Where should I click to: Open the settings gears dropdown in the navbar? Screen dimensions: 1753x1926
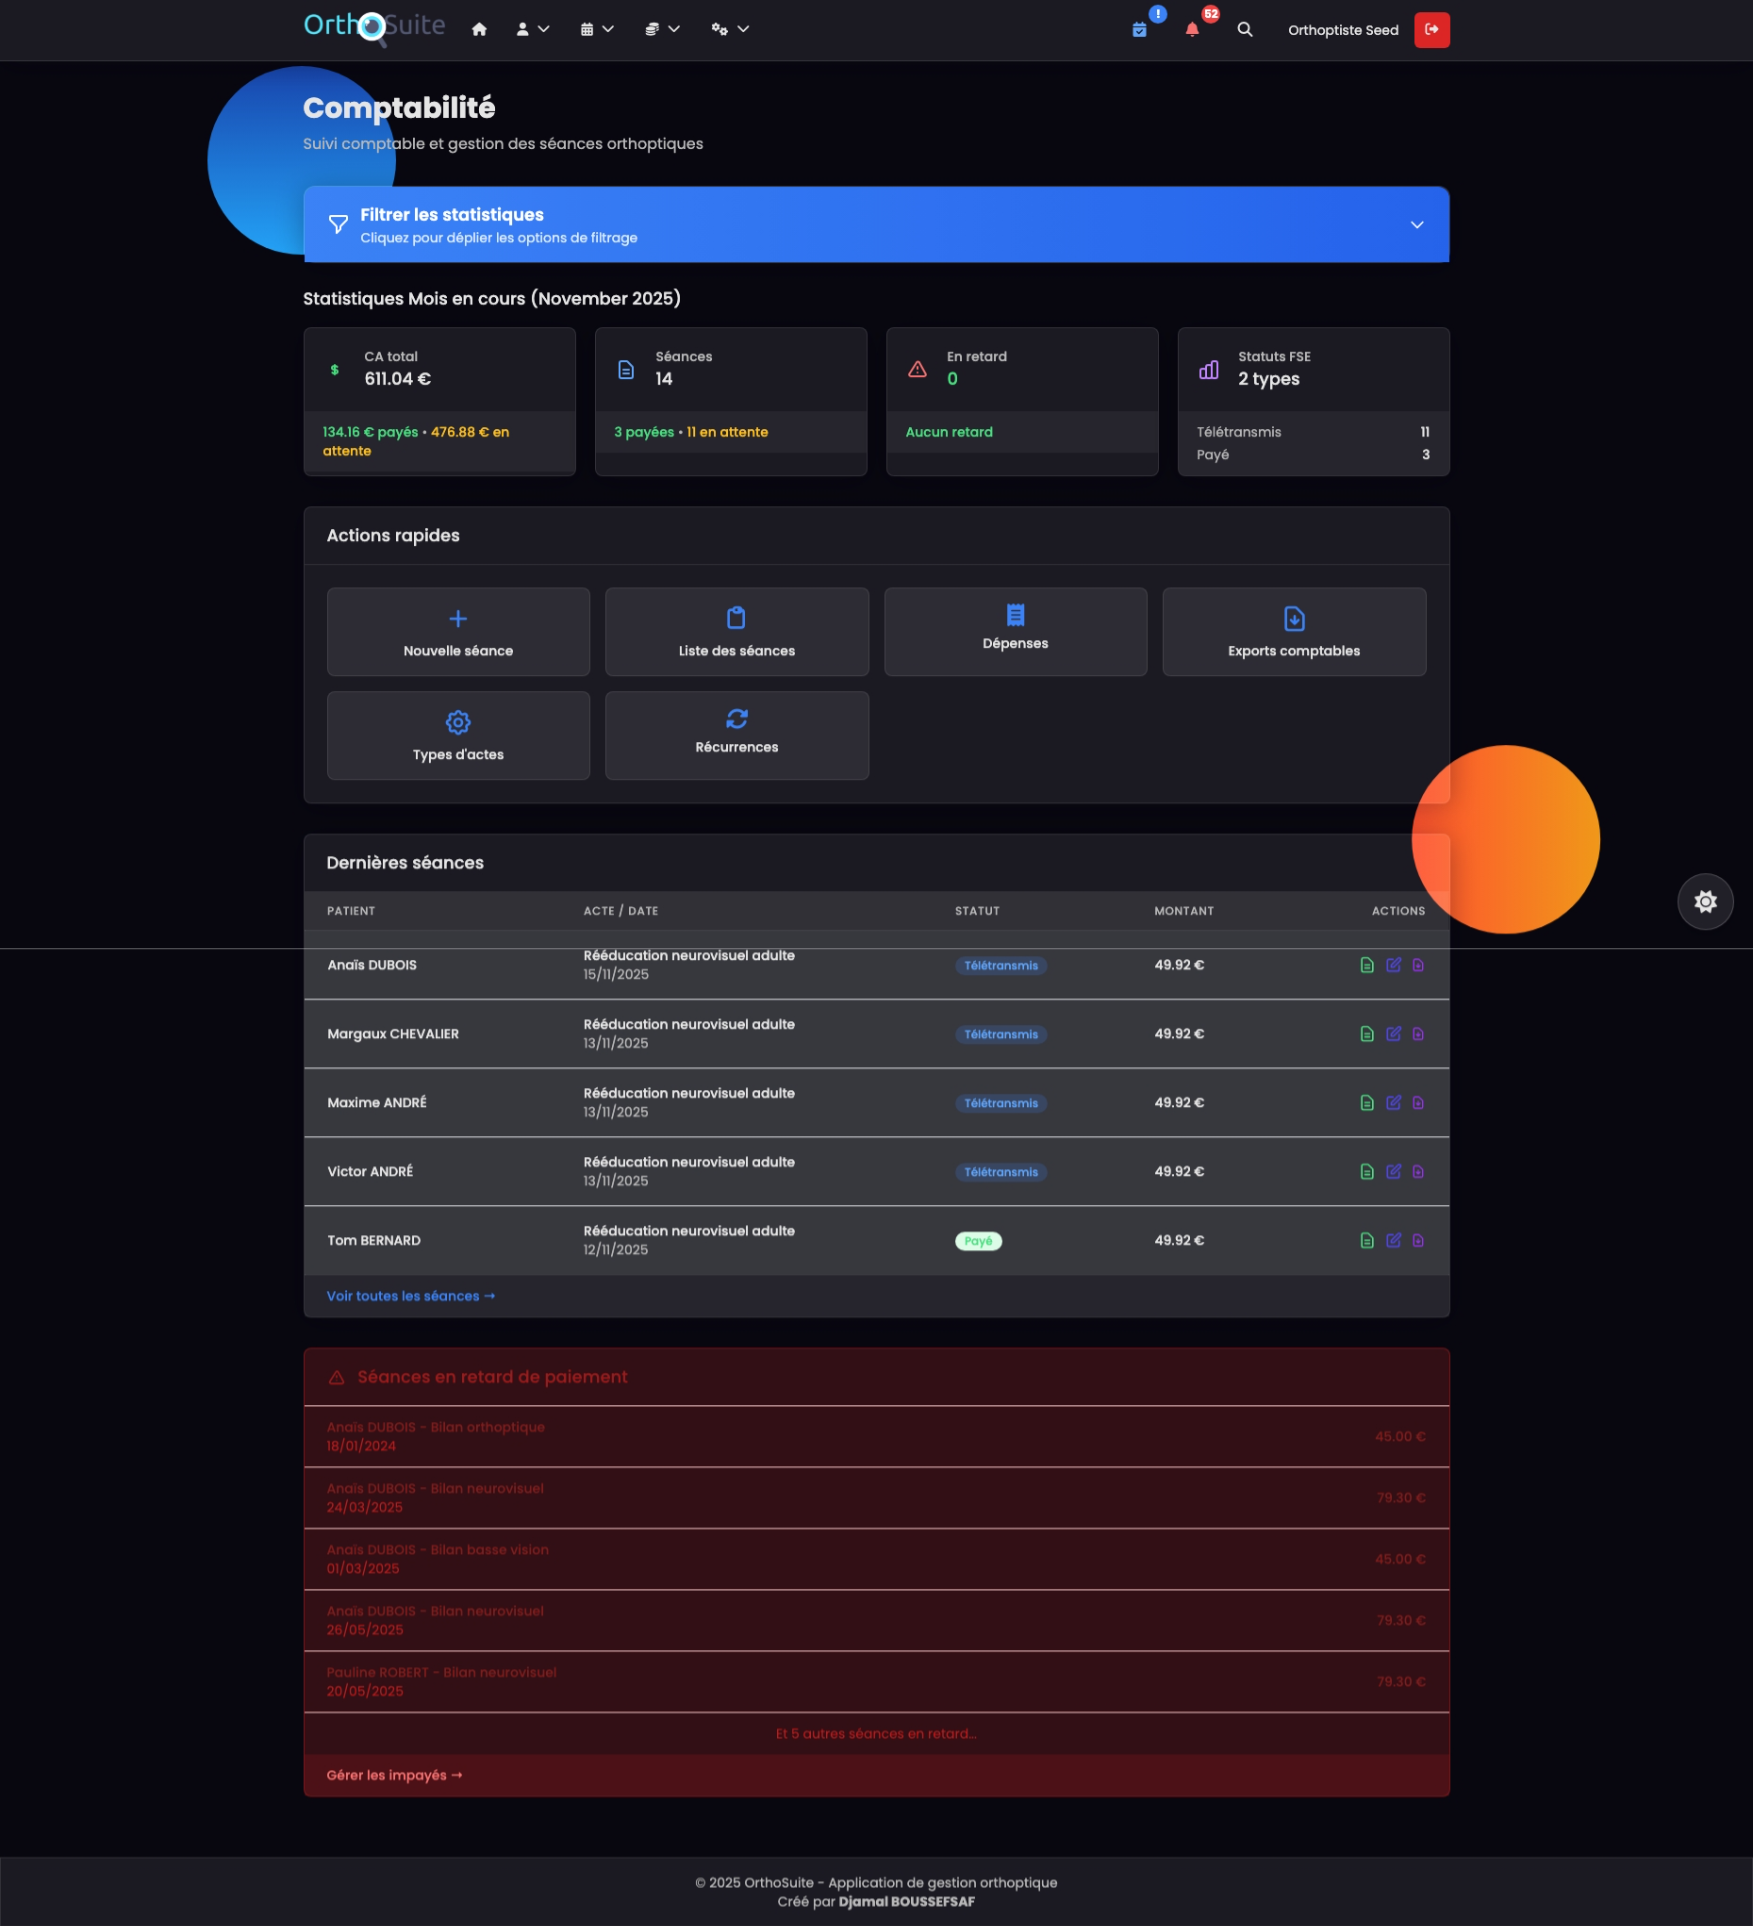point(729,29)
